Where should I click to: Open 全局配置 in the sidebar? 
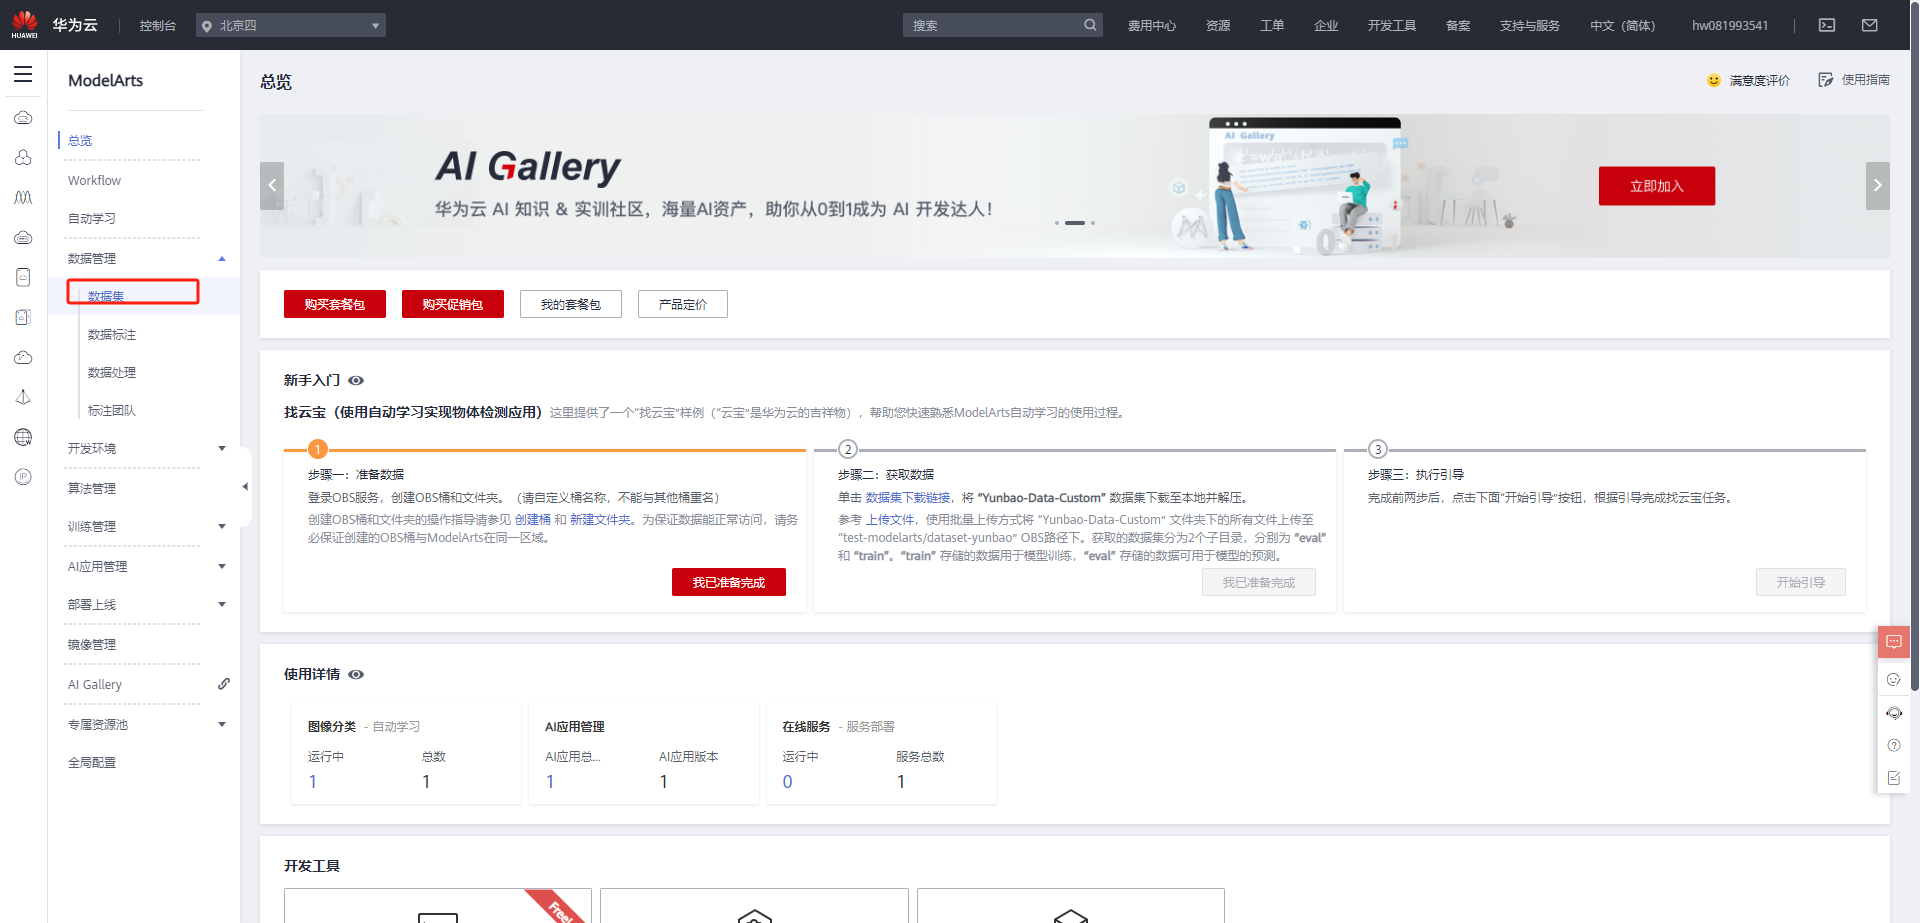(92, 763)
